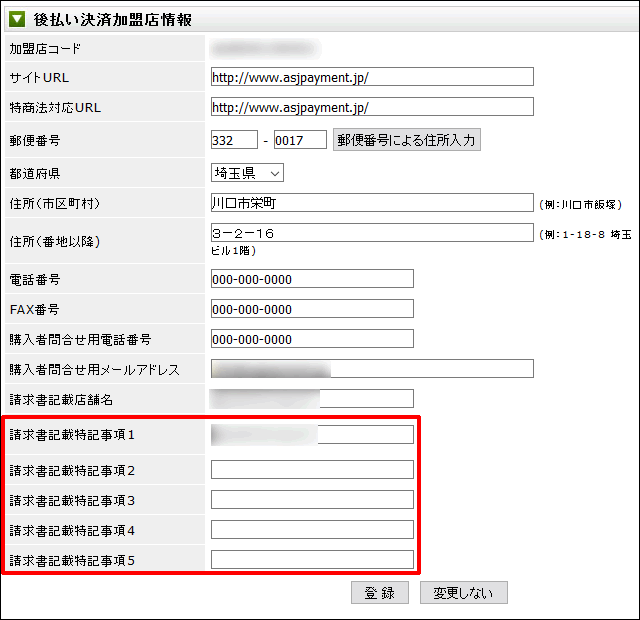Click the 登録 register button
640x620 pixels.
[x=380, y=593]
